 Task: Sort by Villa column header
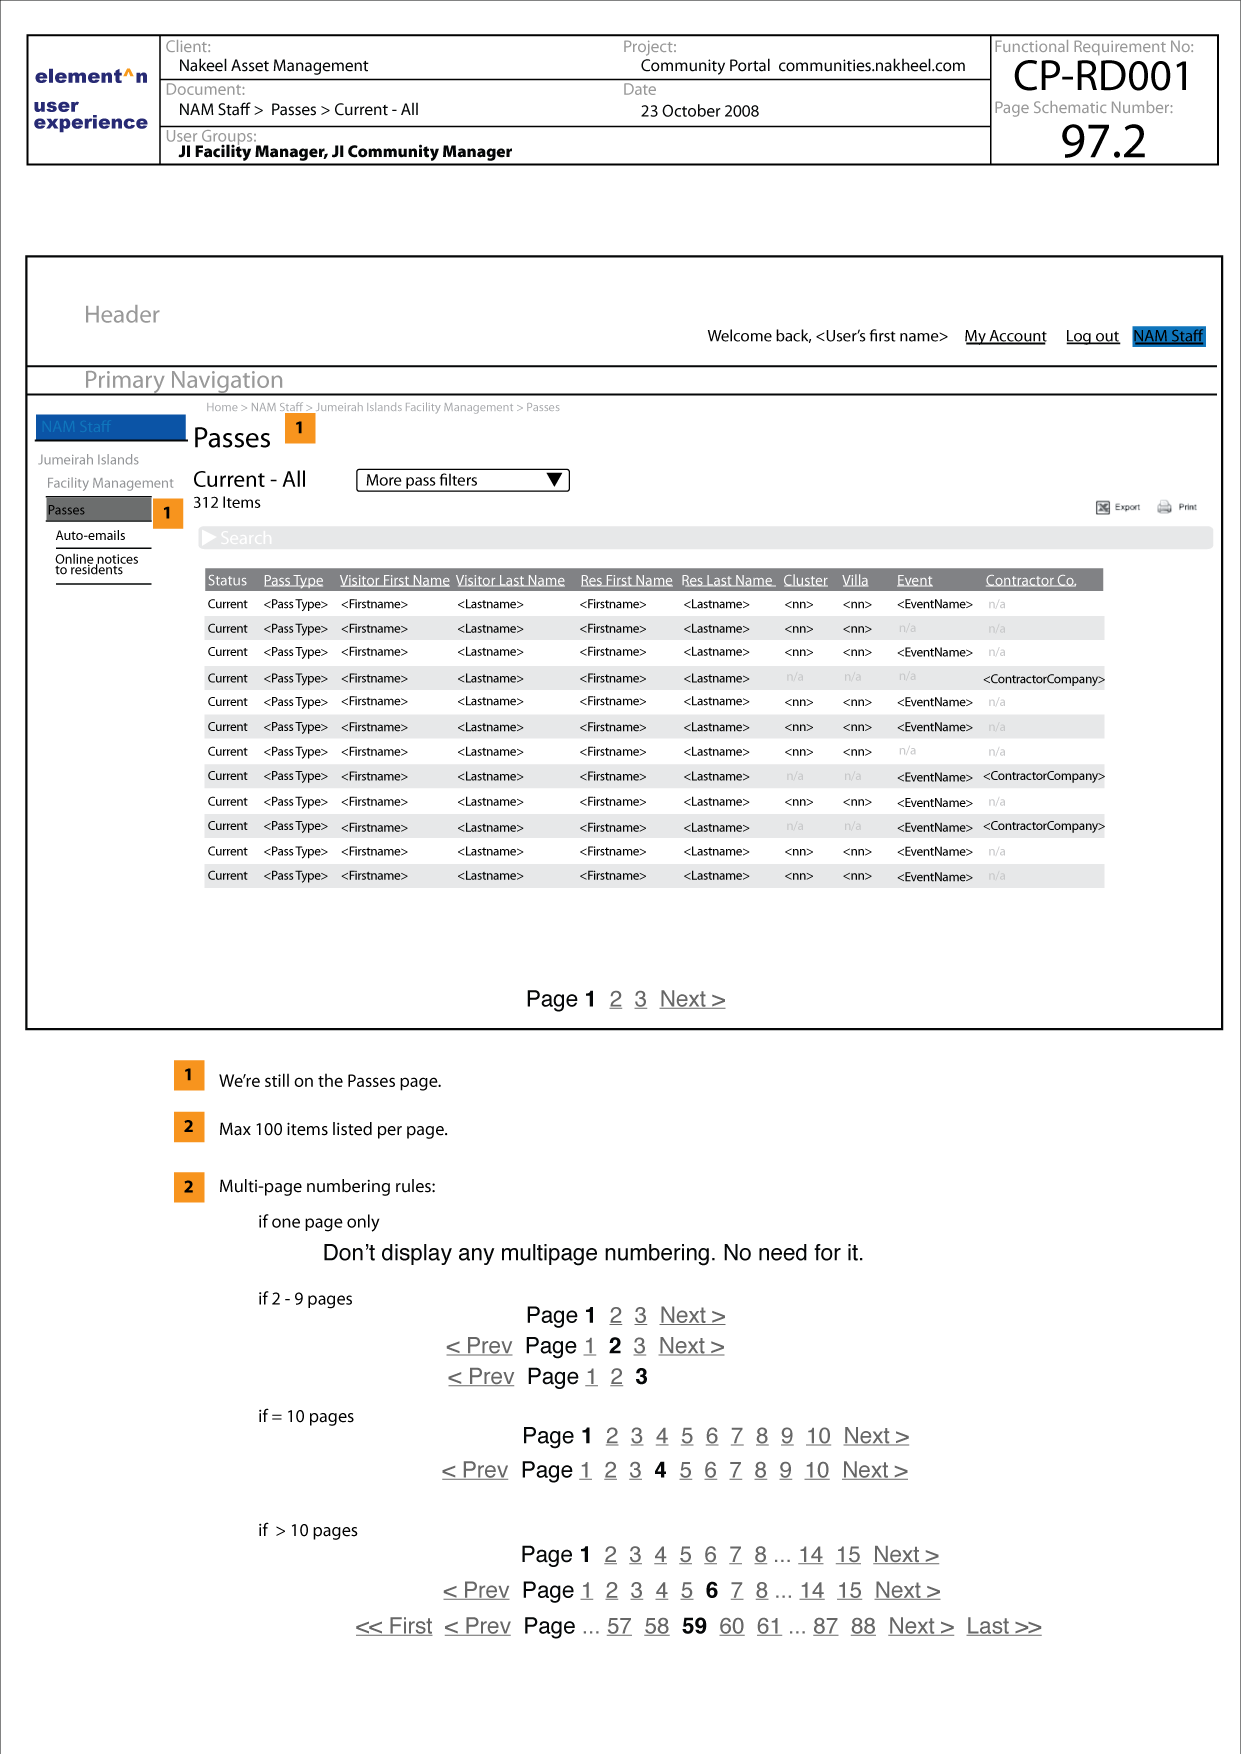coord(855,580)
